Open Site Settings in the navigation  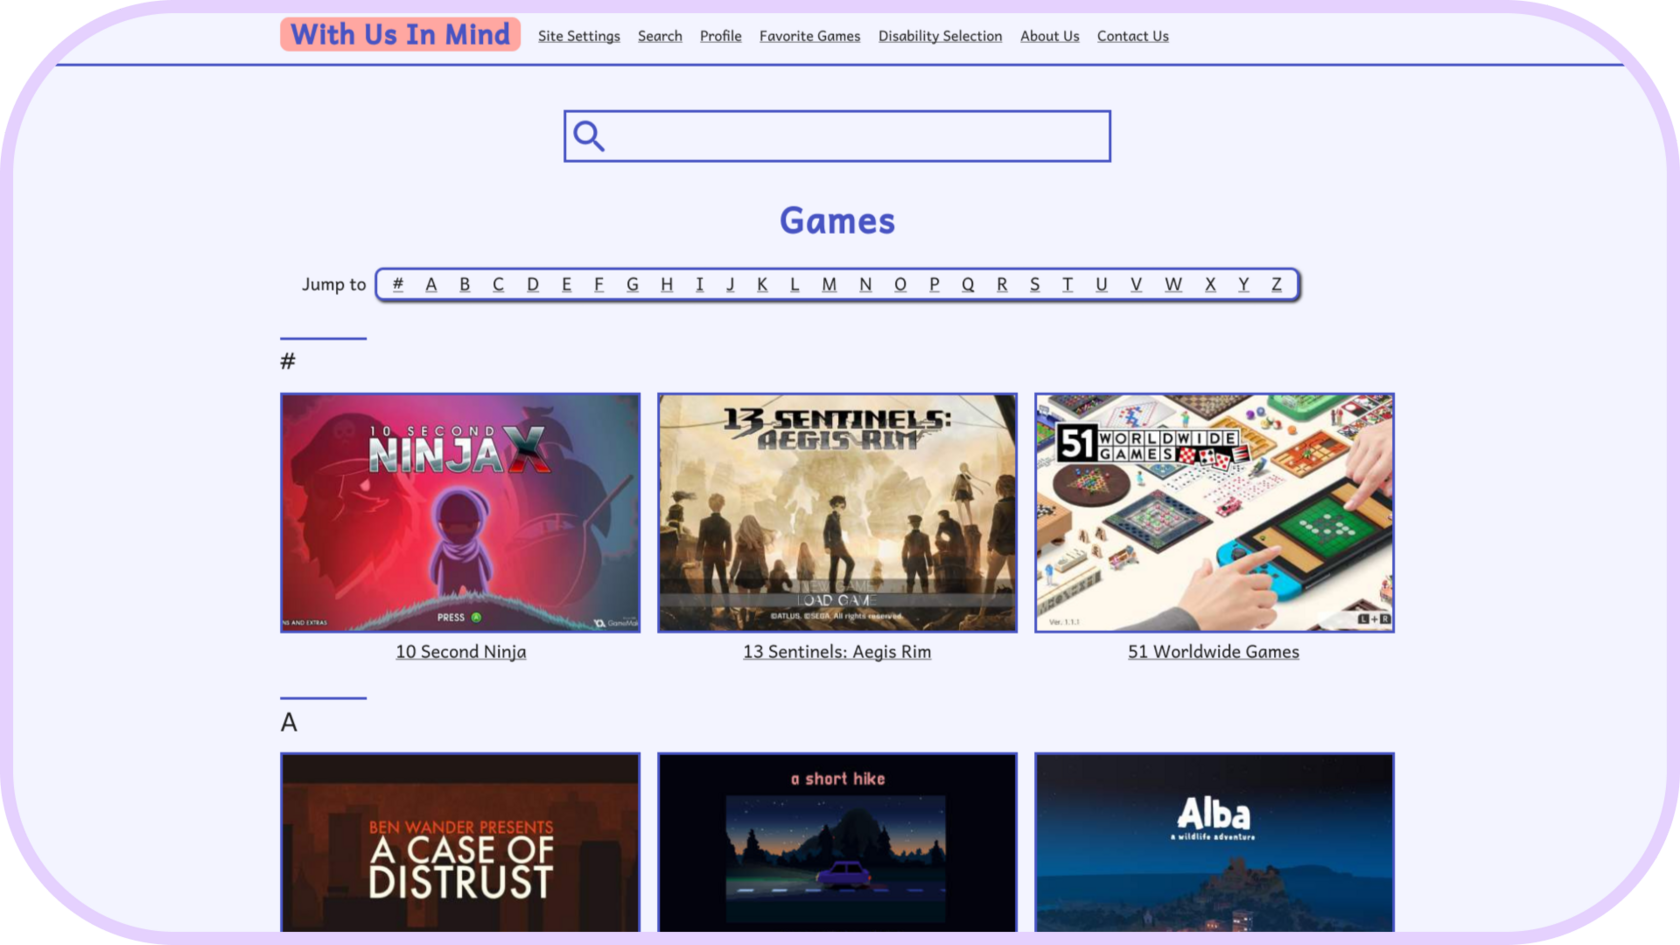tap(579, 36)
